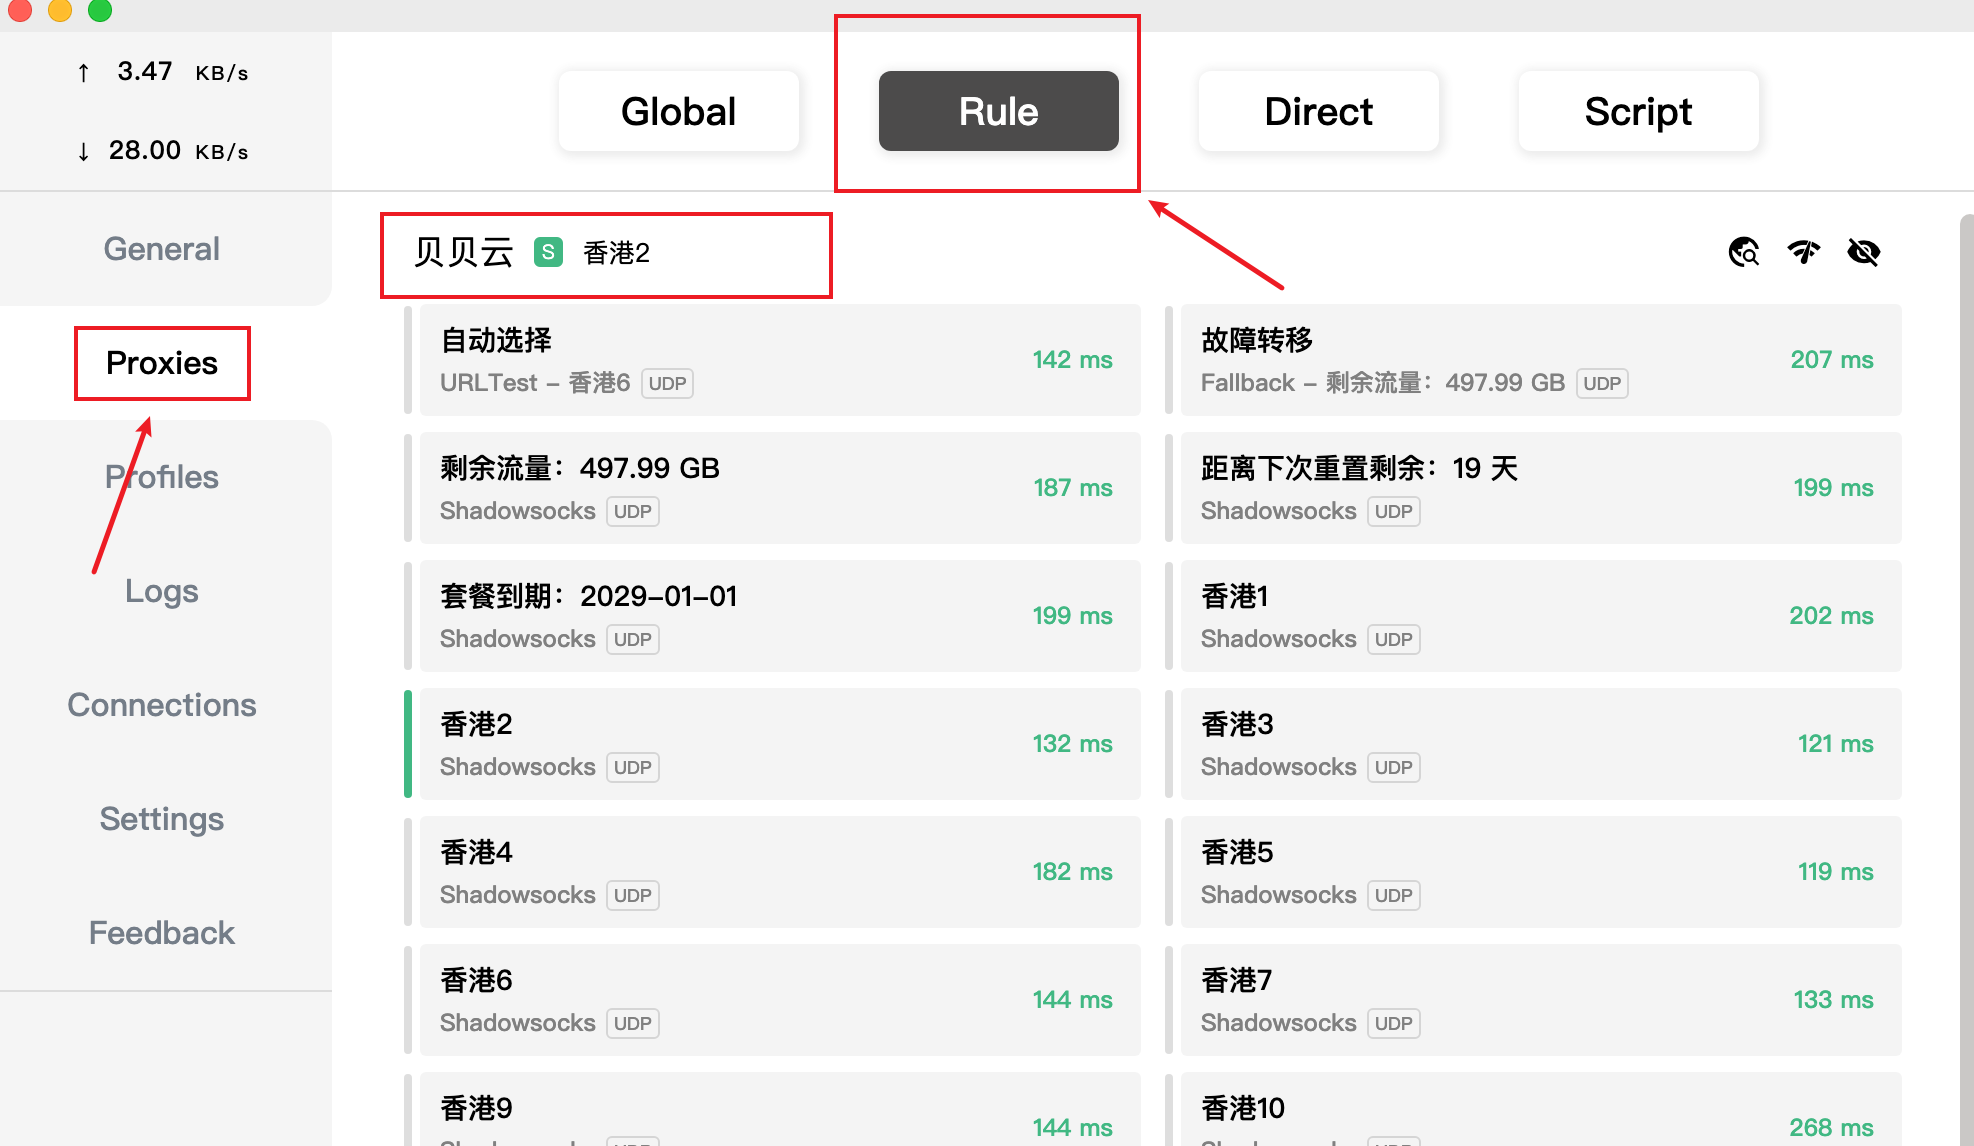Select the 香港5 proxy node

pos(1540,872)
